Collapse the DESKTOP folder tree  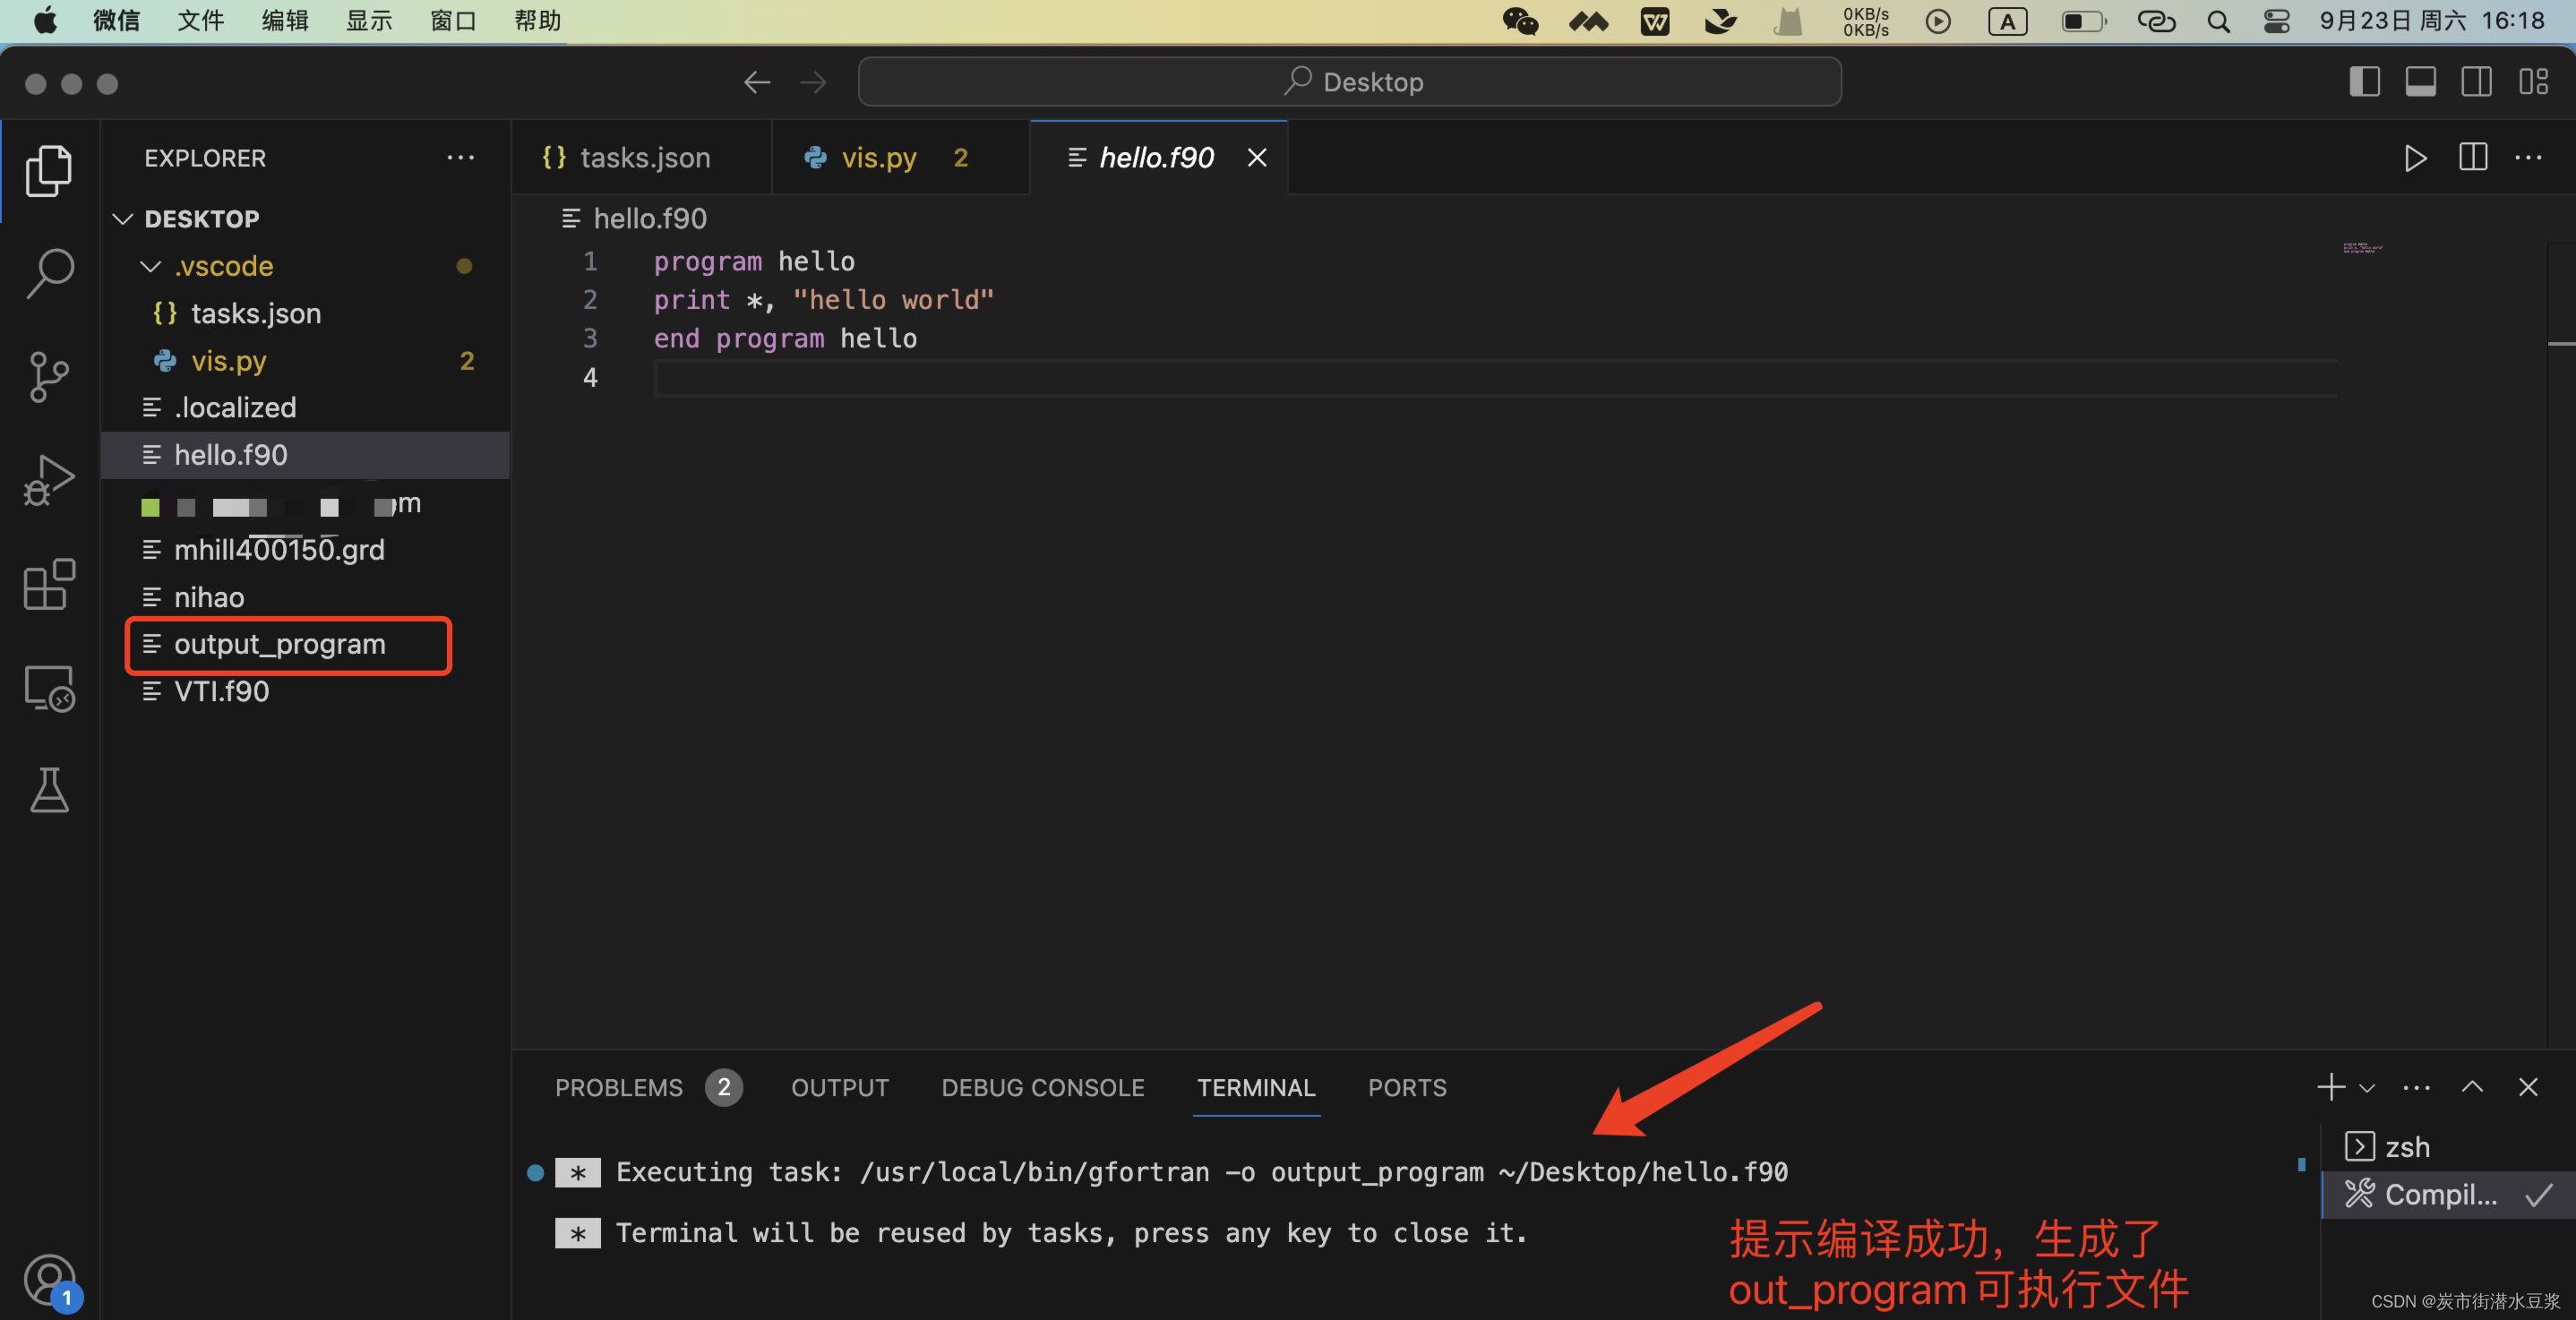[x=122, y=218]
